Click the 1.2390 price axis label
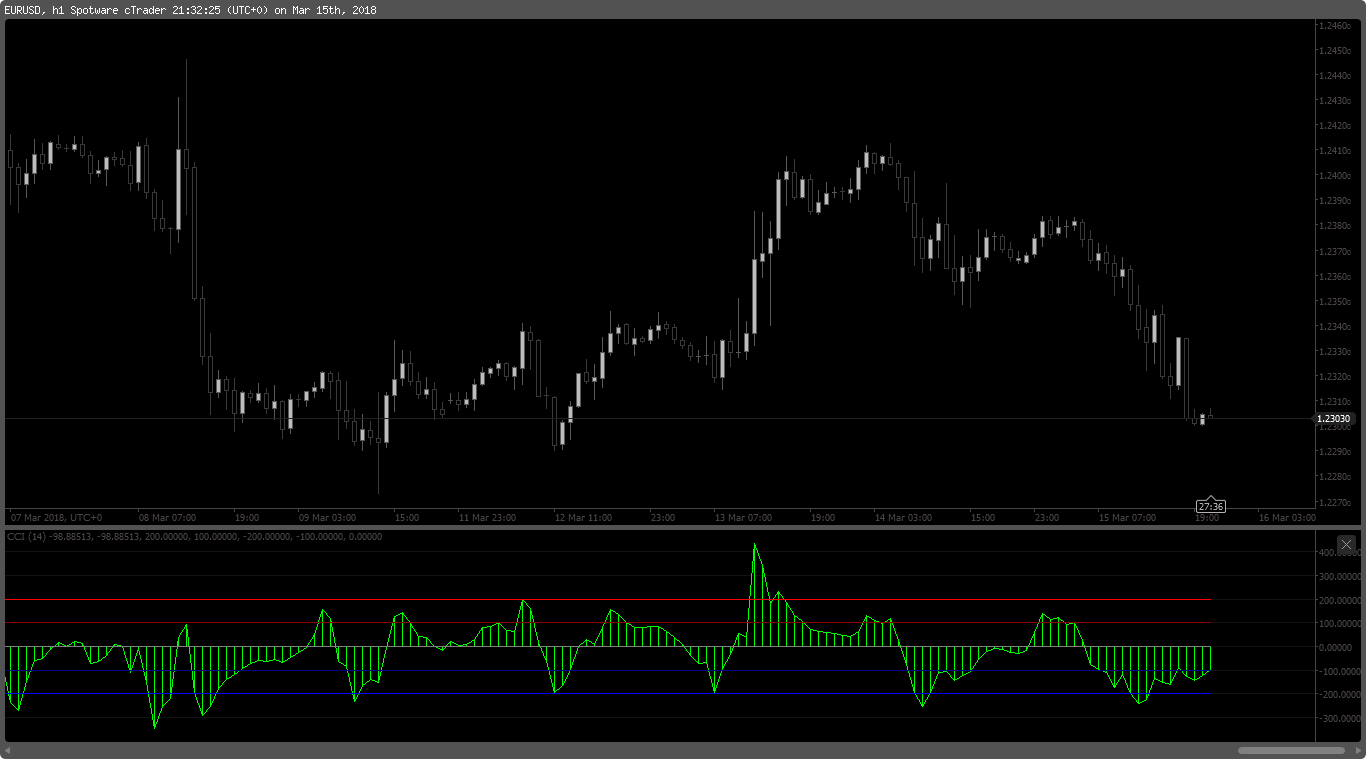 (1335, 201)
